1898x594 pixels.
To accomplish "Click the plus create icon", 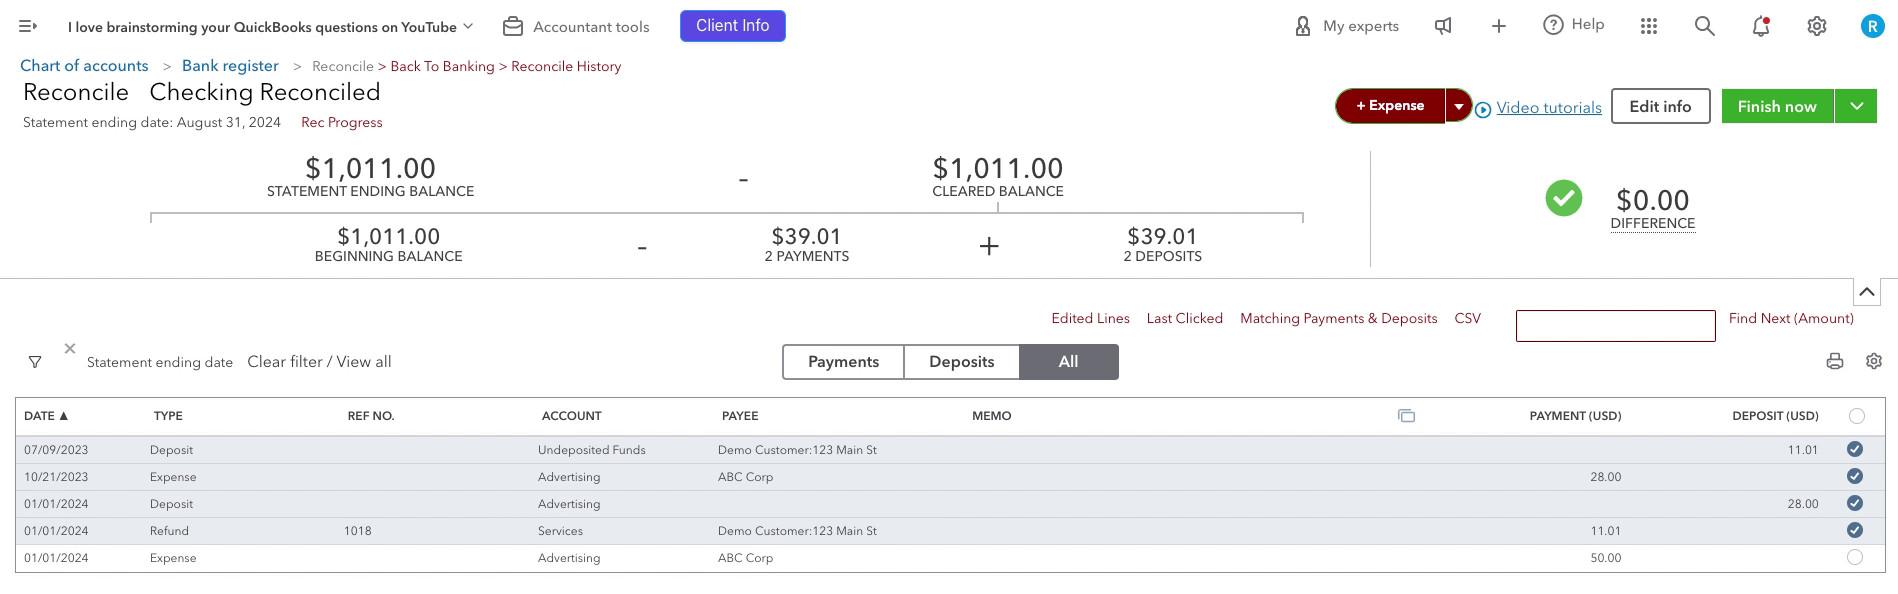I will click(1499, 27).
